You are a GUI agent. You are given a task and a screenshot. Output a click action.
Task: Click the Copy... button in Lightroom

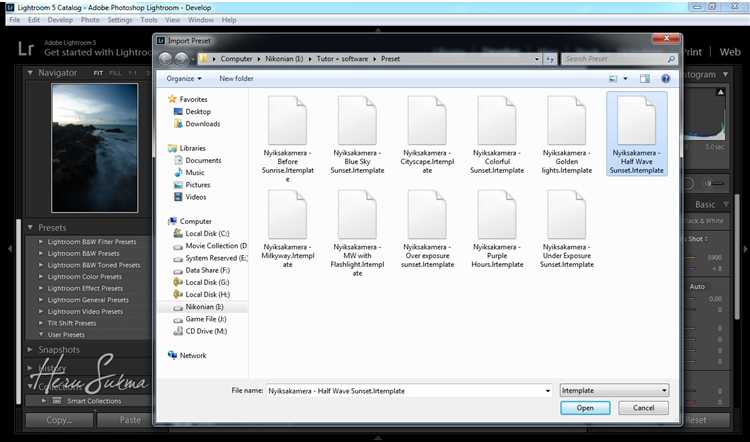click(59, 420)
